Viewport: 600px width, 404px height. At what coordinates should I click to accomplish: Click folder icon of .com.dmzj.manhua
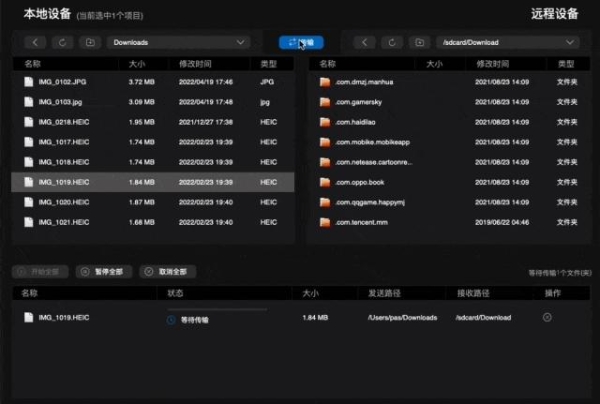(325, 82)
